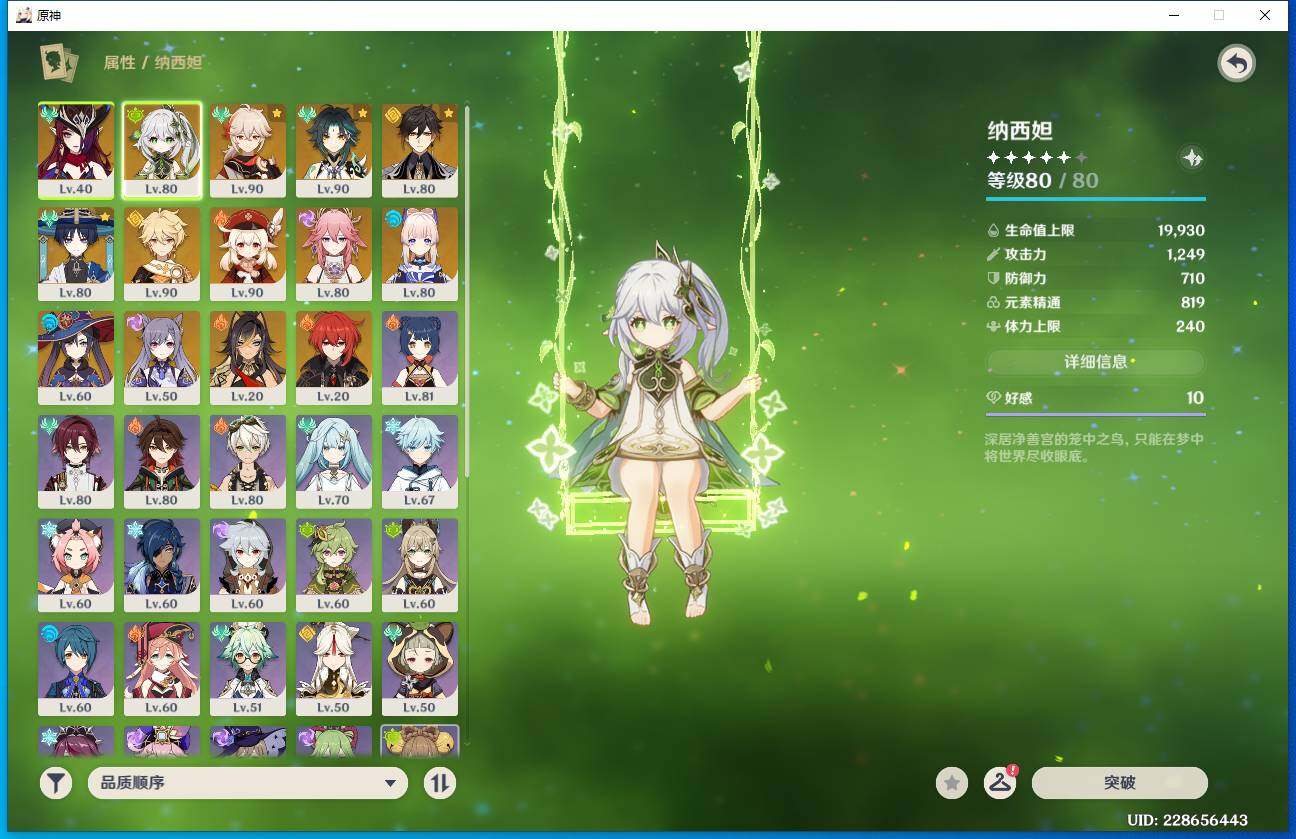Viewport: 1296px width, 839px height.
Task: Choose the blond Traveler Lv.90 portrait
Action: coord(162,254)
